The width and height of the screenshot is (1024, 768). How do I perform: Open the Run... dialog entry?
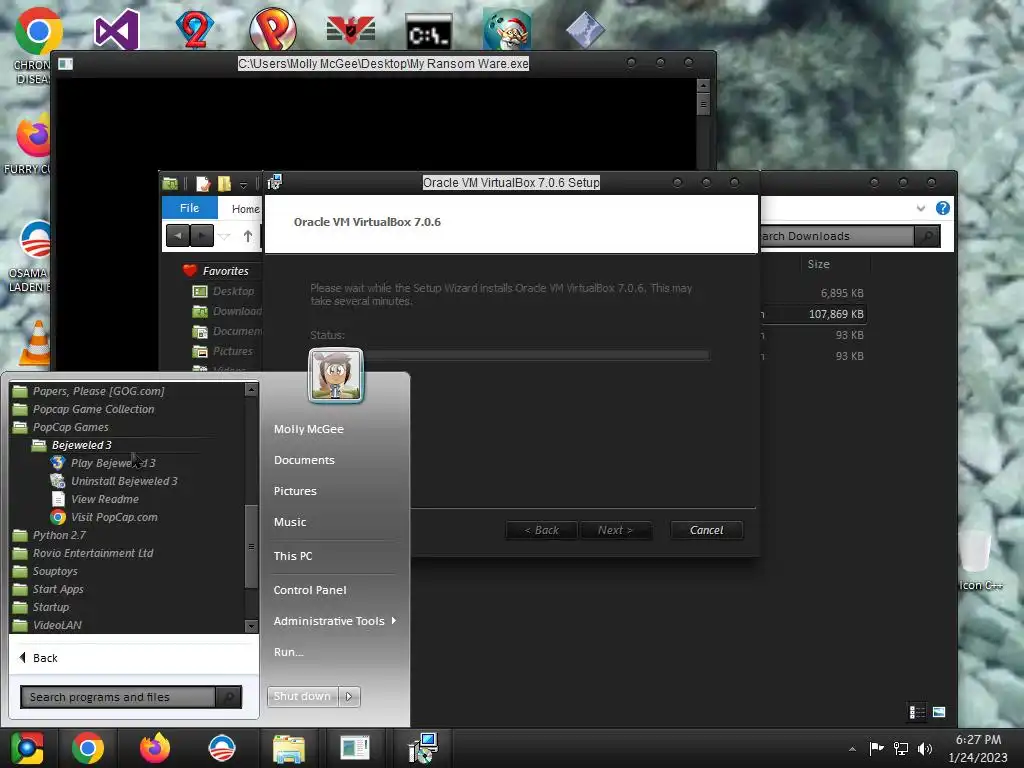289,652
